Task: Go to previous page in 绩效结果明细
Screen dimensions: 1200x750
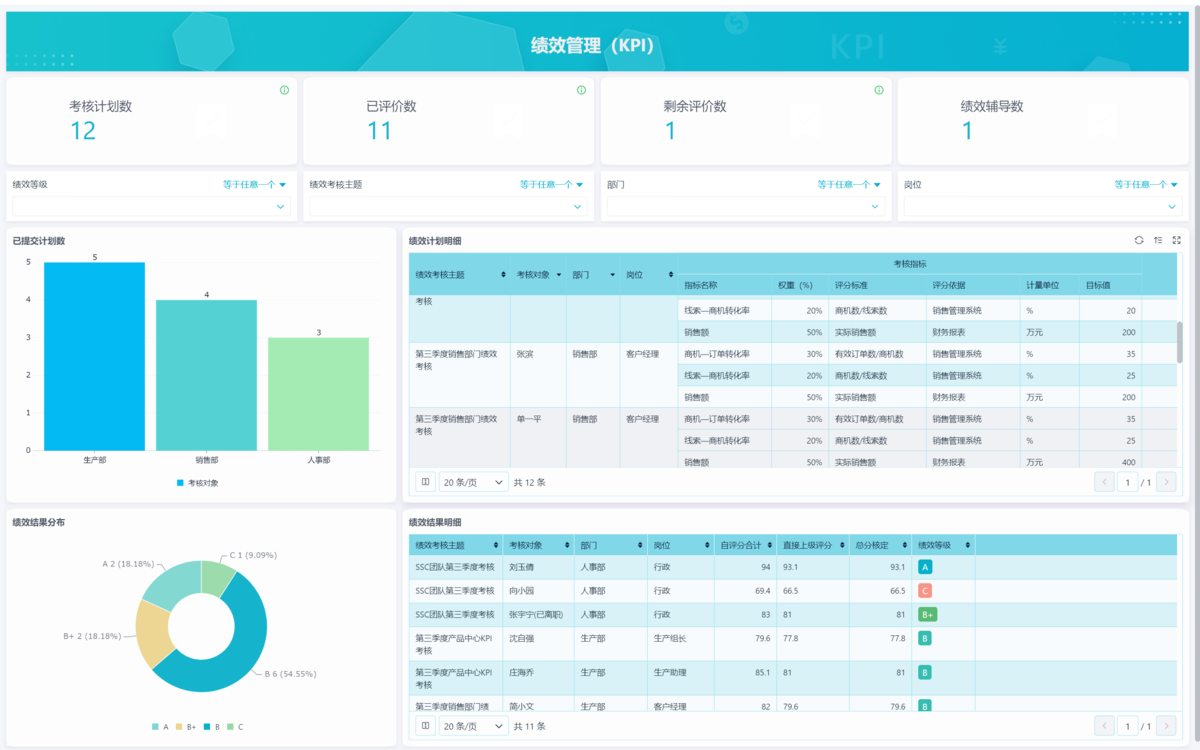Action: [x=1104, y=726]
